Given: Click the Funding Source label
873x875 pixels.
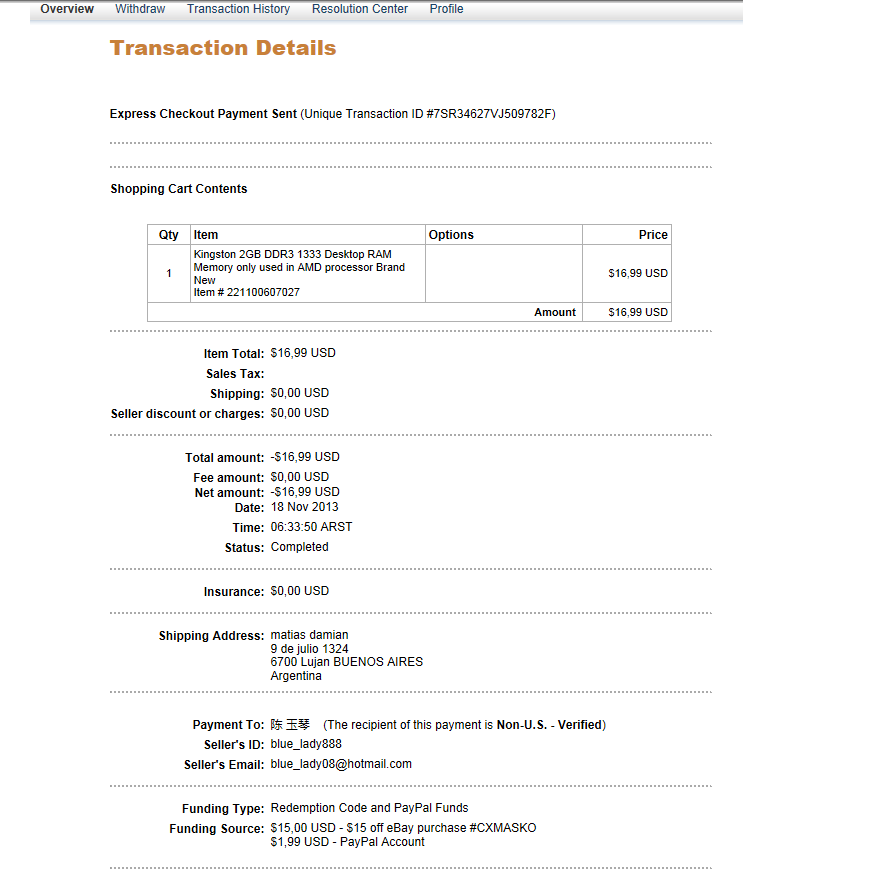Looking at the screenshot, I should coord(217,829).
